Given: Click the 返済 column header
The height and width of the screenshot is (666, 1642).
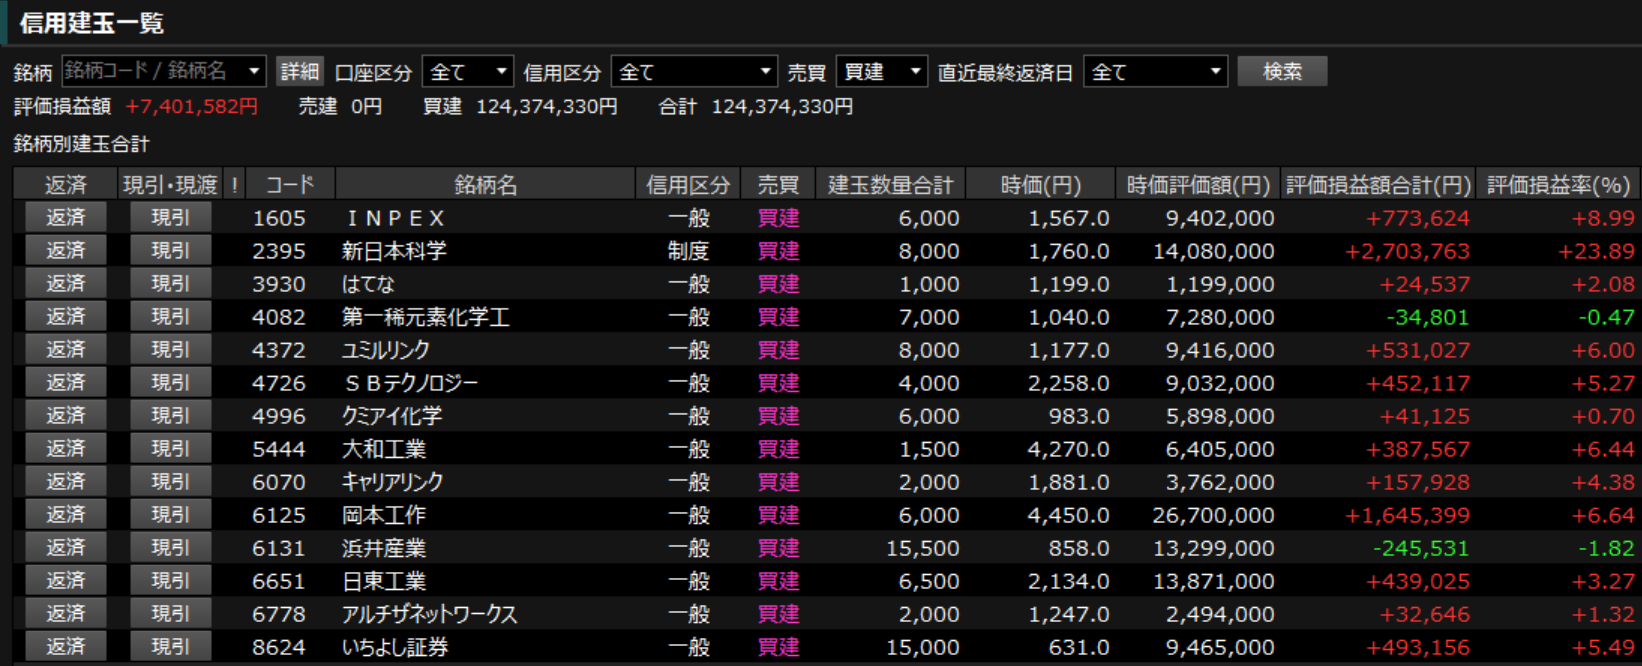Looking at the screenshot, I should point(65,185).
